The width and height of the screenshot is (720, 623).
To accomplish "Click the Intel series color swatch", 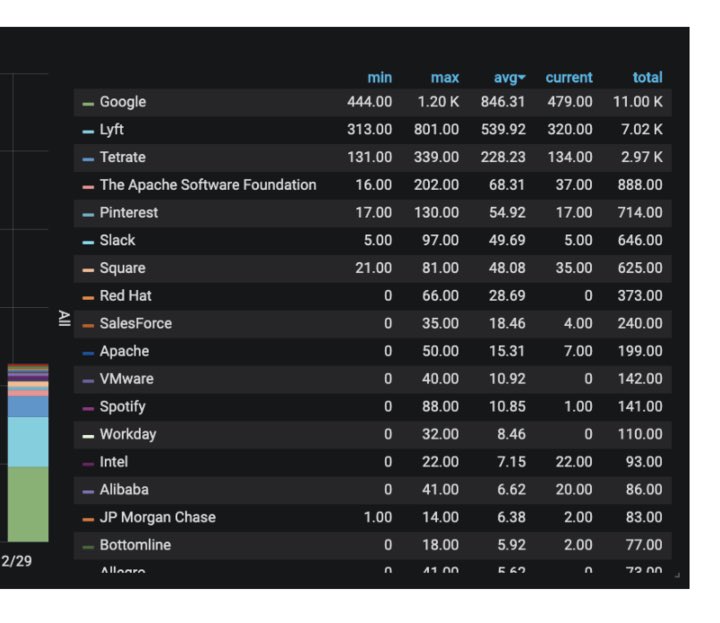I will [88, 464].
